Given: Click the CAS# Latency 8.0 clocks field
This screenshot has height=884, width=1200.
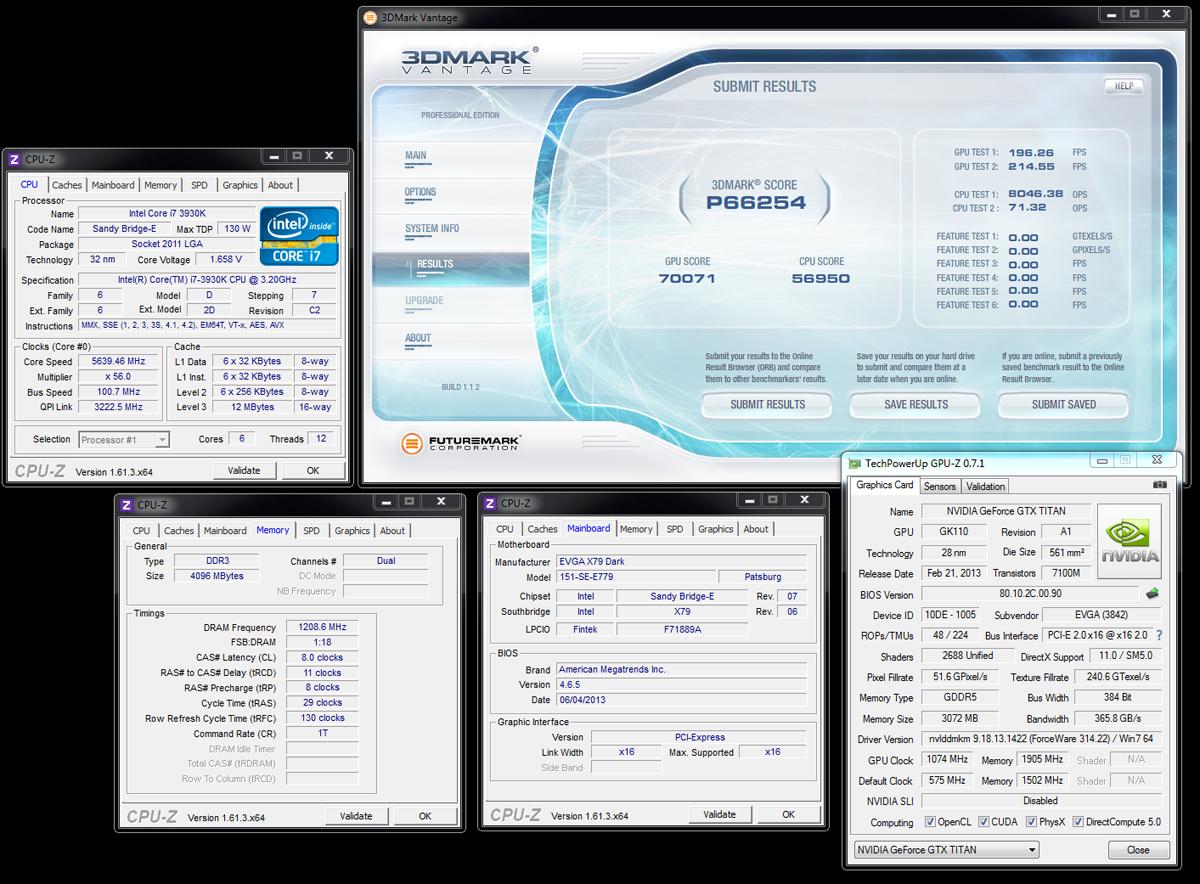Looking at the screenshot, I should pyautogui.click(x=322, y=658).
